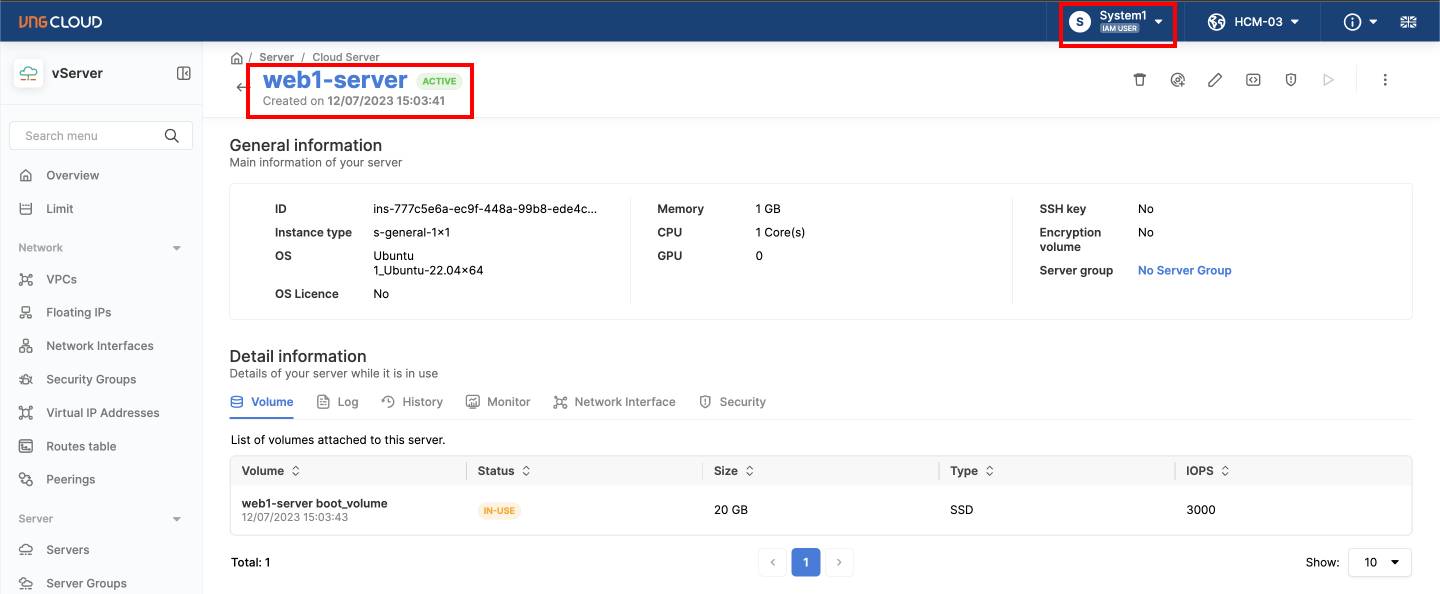Open Security Groups in the sidebar
This screenshot has width=1440, height=594.
(90, 380)
